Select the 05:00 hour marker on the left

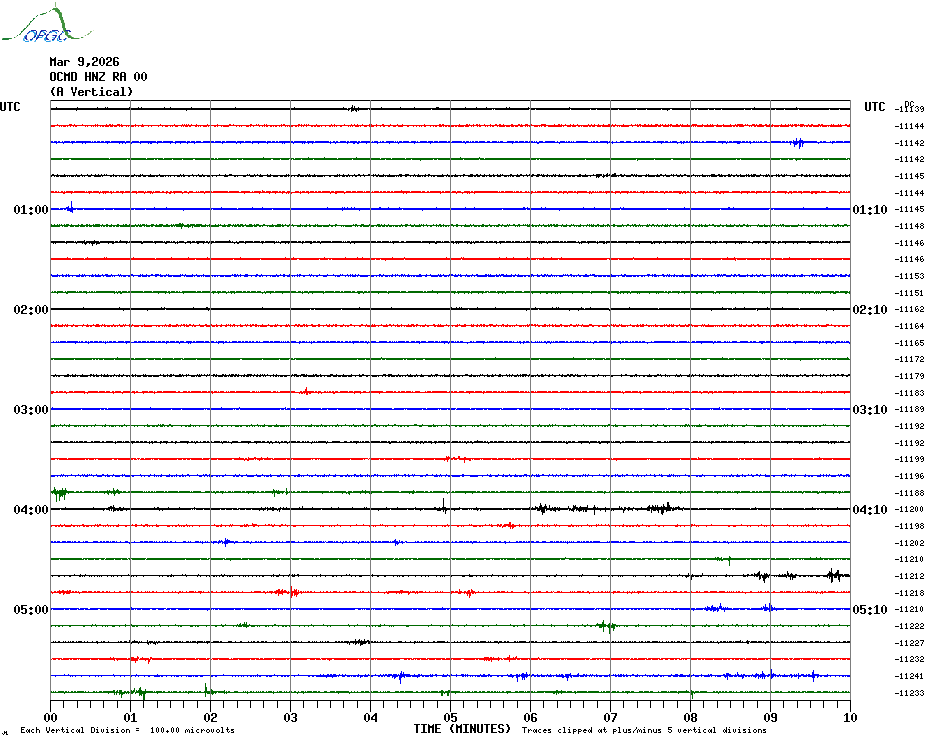pyautogui.click(x=31, y=610)
